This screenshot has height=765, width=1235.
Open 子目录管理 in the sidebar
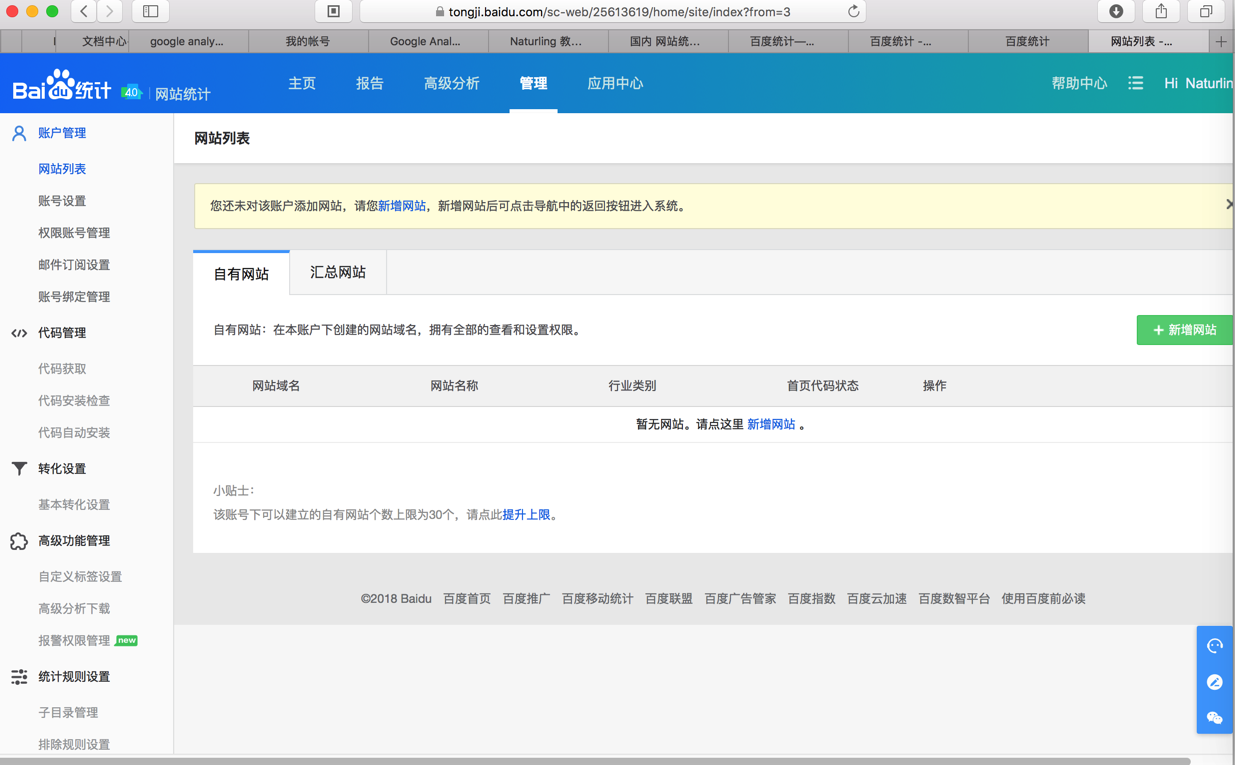pos(68,713)
